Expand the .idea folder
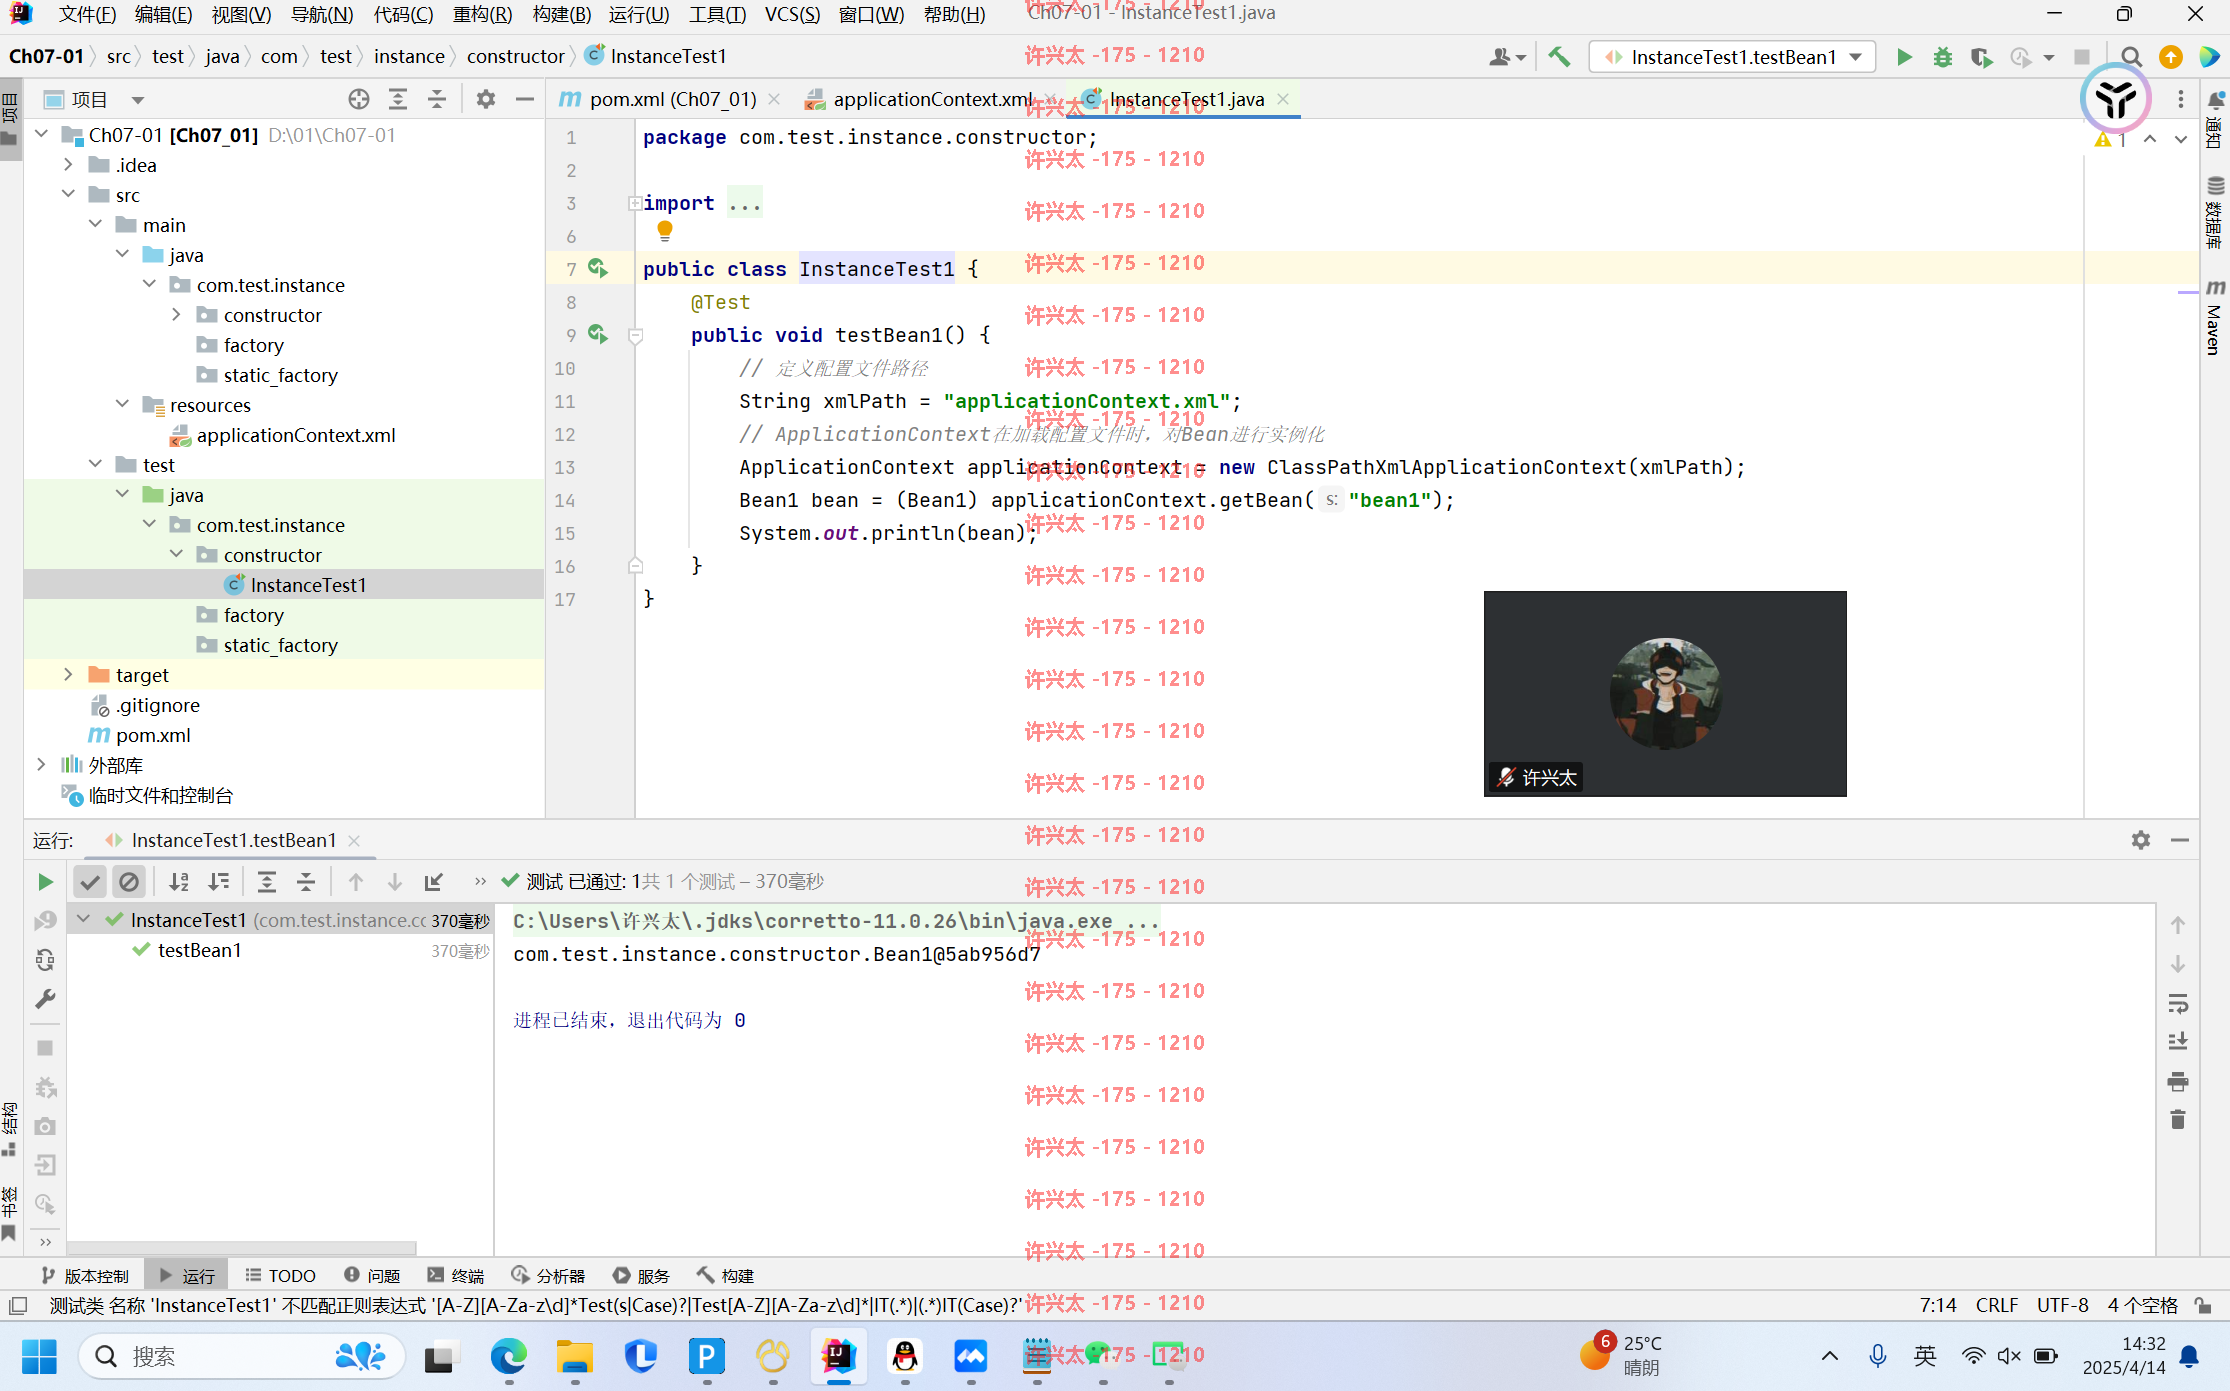The height and width of the screenshot is (1391, 2230). [68, 164]
